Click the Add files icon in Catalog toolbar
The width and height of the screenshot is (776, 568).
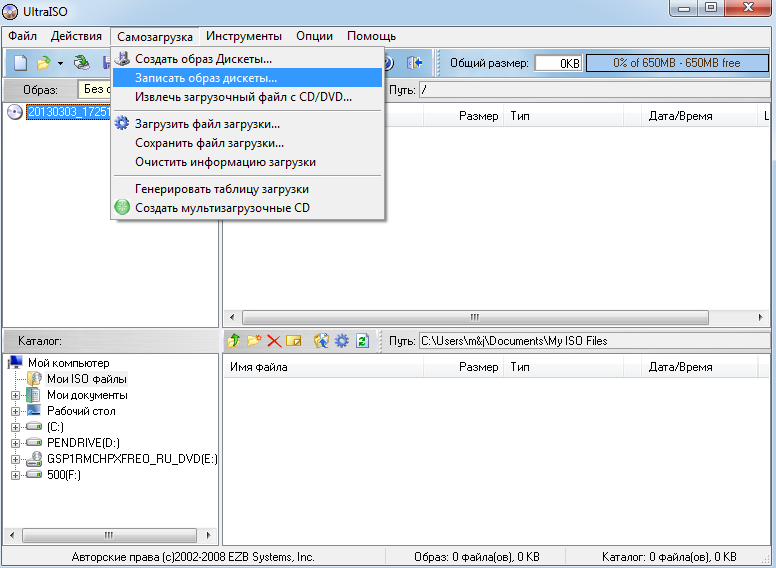coord(321,341)
